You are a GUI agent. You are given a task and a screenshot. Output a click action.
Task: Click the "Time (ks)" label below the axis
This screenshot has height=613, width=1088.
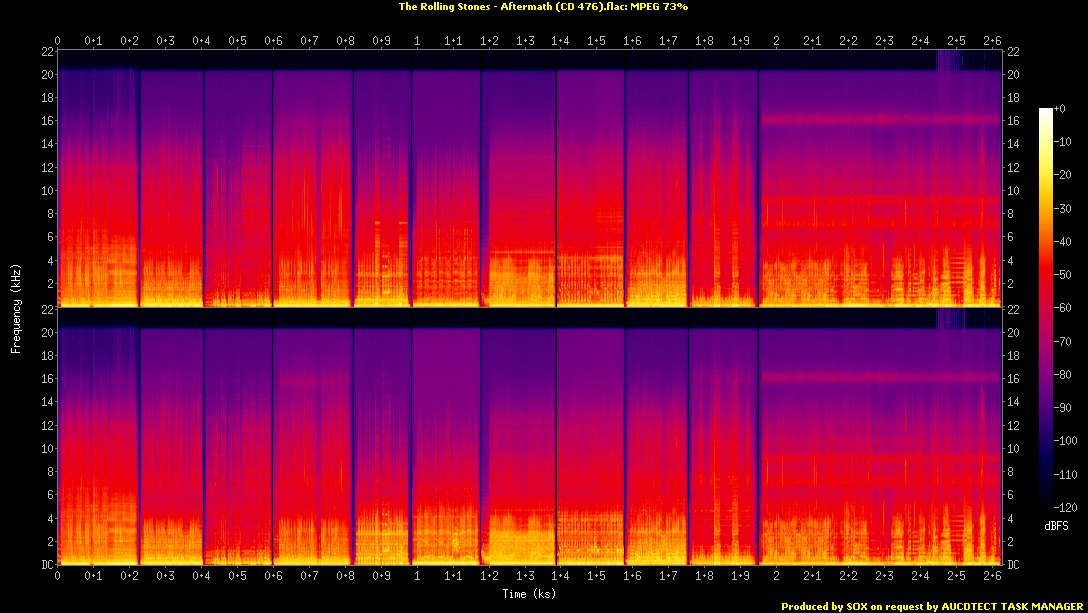(x=529, y=594)
